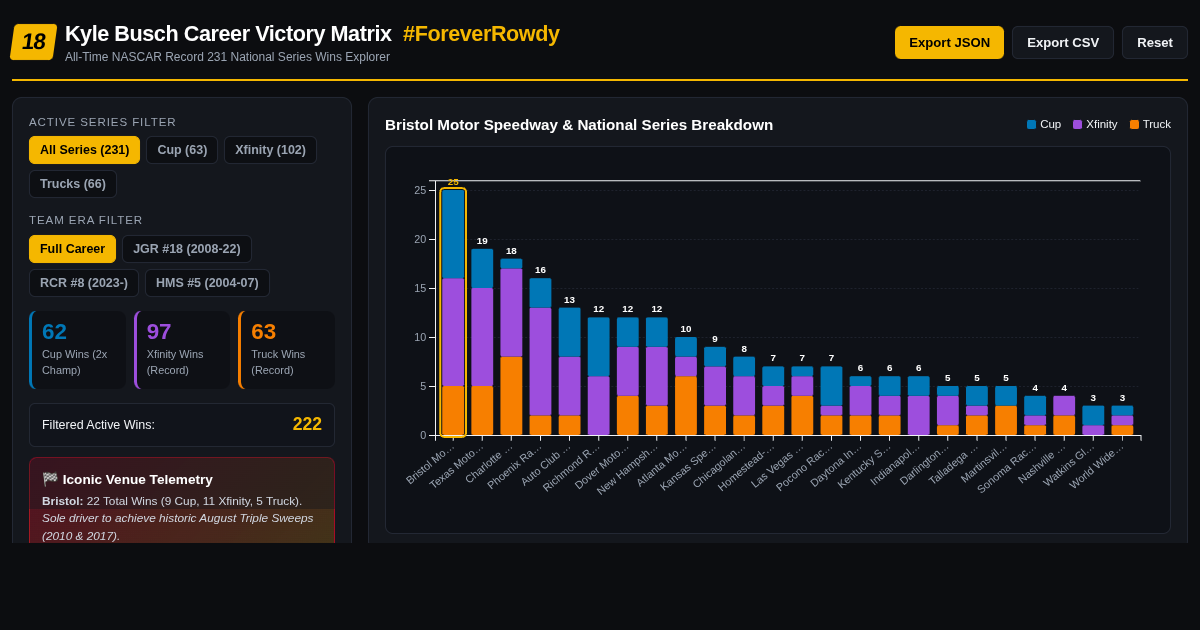Select the Darlington bar

[947, 411]
